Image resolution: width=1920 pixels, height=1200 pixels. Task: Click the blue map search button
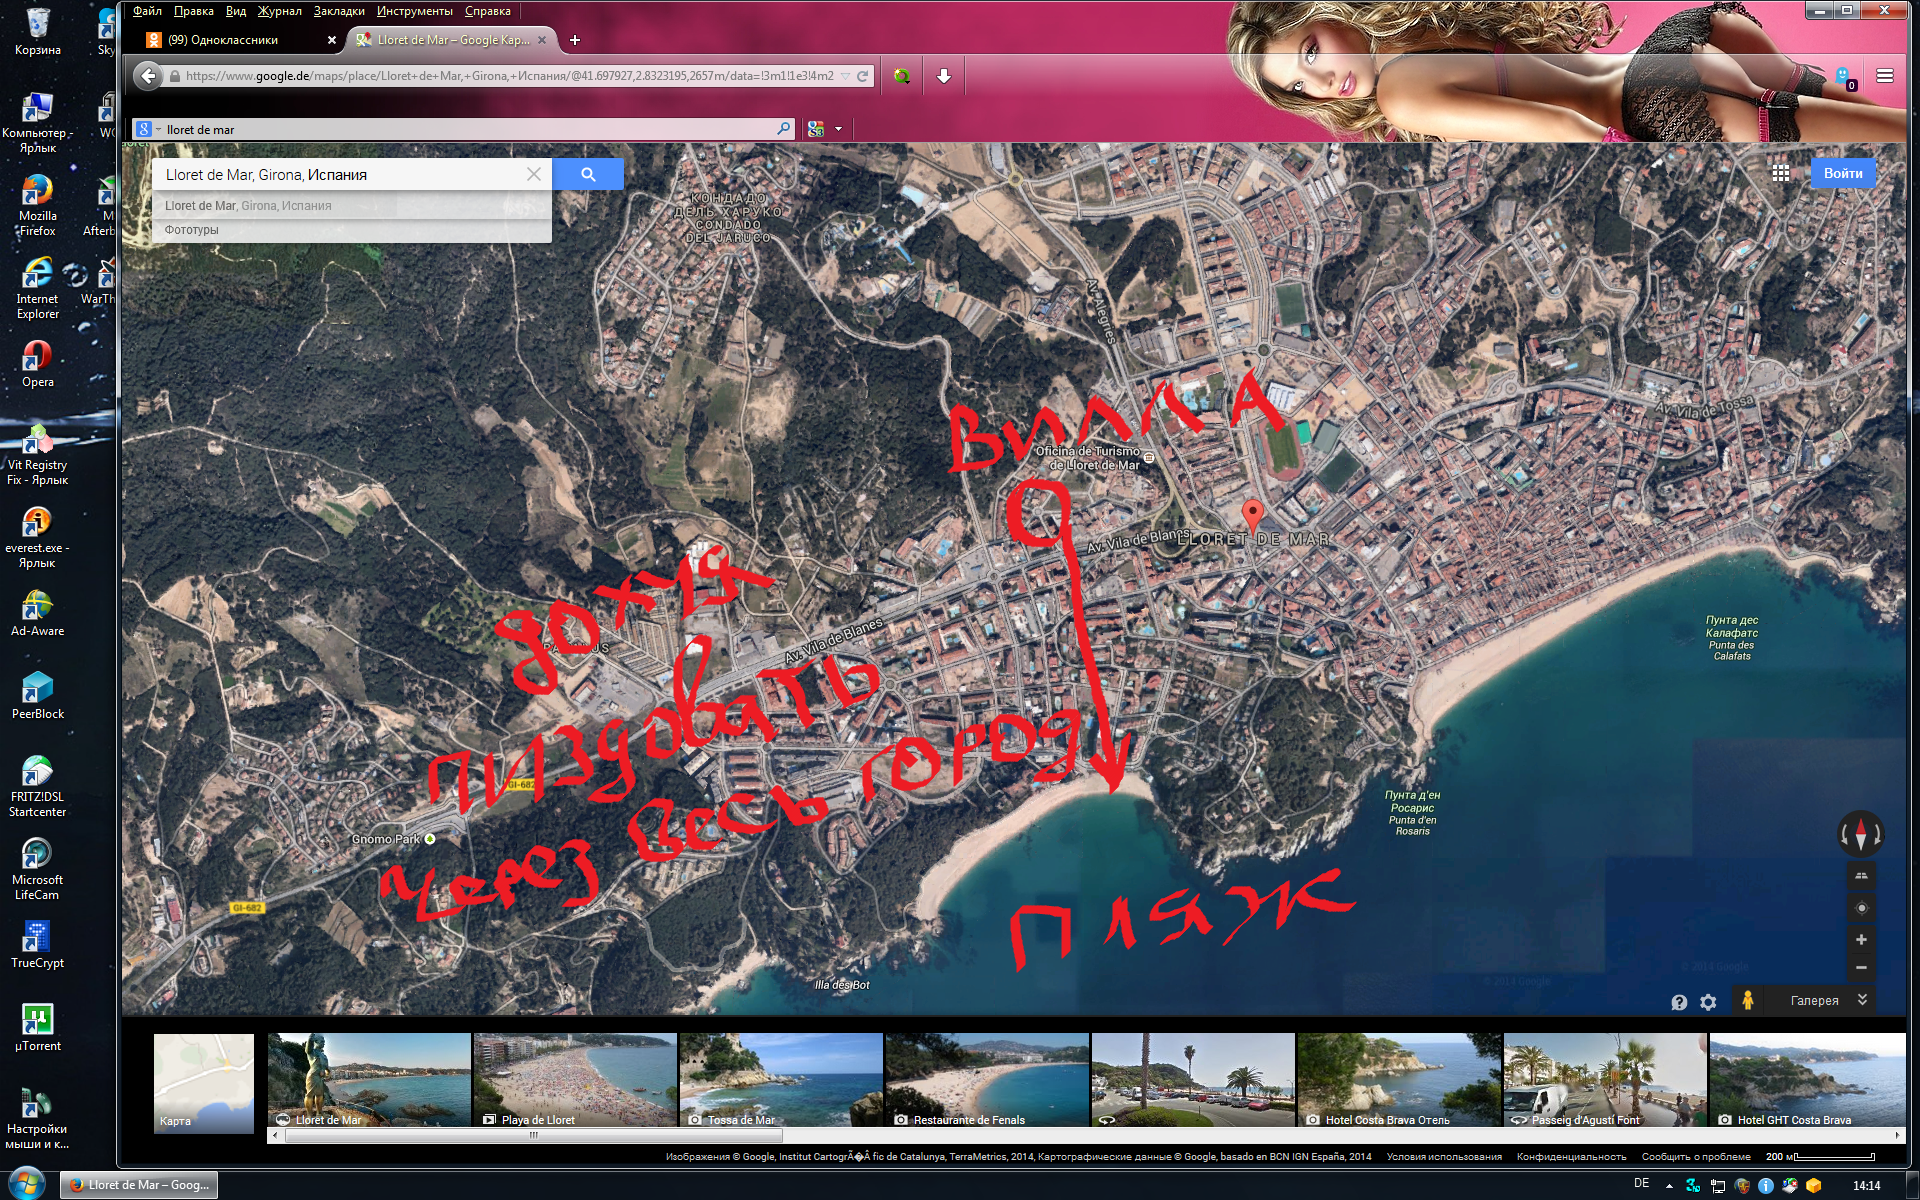(x=588, y=174)
